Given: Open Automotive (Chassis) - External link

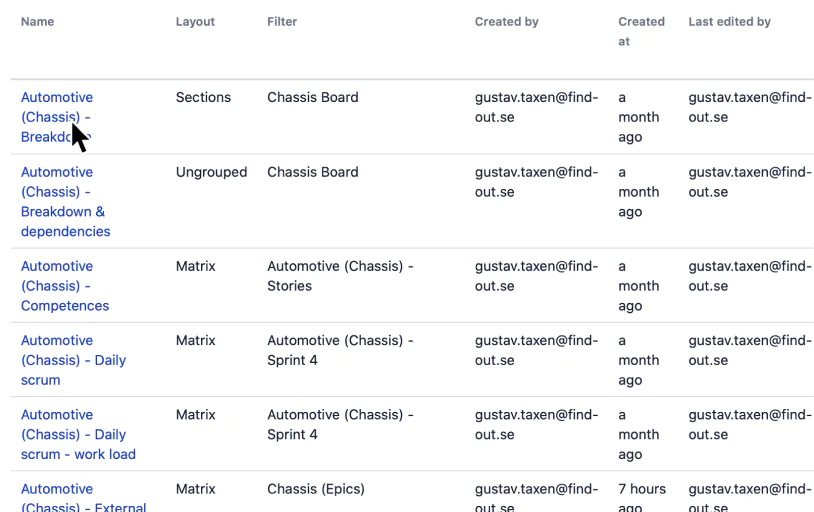Looking at the screenshot, I should pos(84,498).
